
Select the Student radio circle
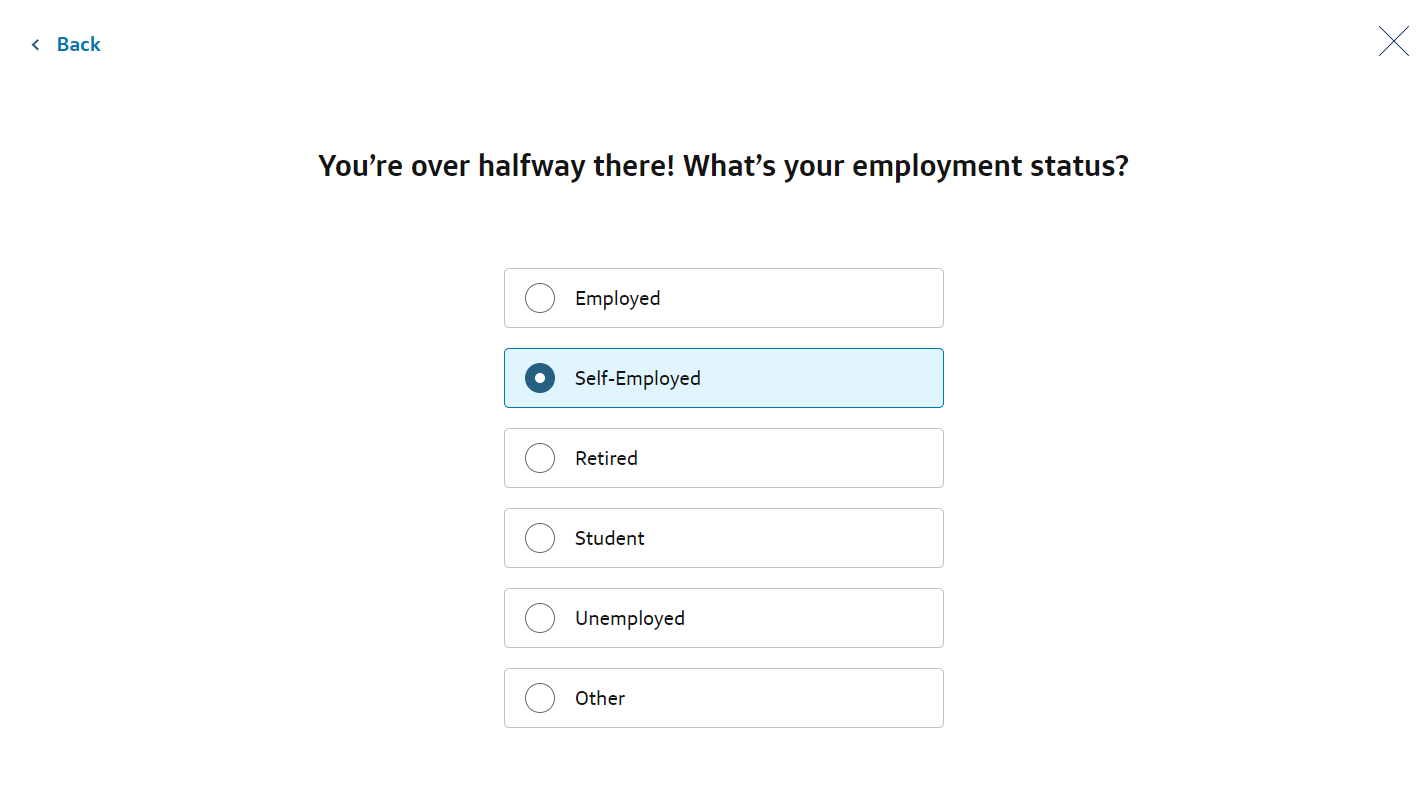pos(540,538)
